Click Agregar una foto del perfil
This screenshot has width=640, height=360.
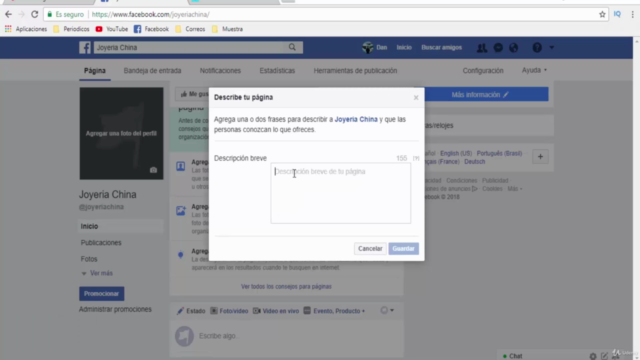coord(121,133)
